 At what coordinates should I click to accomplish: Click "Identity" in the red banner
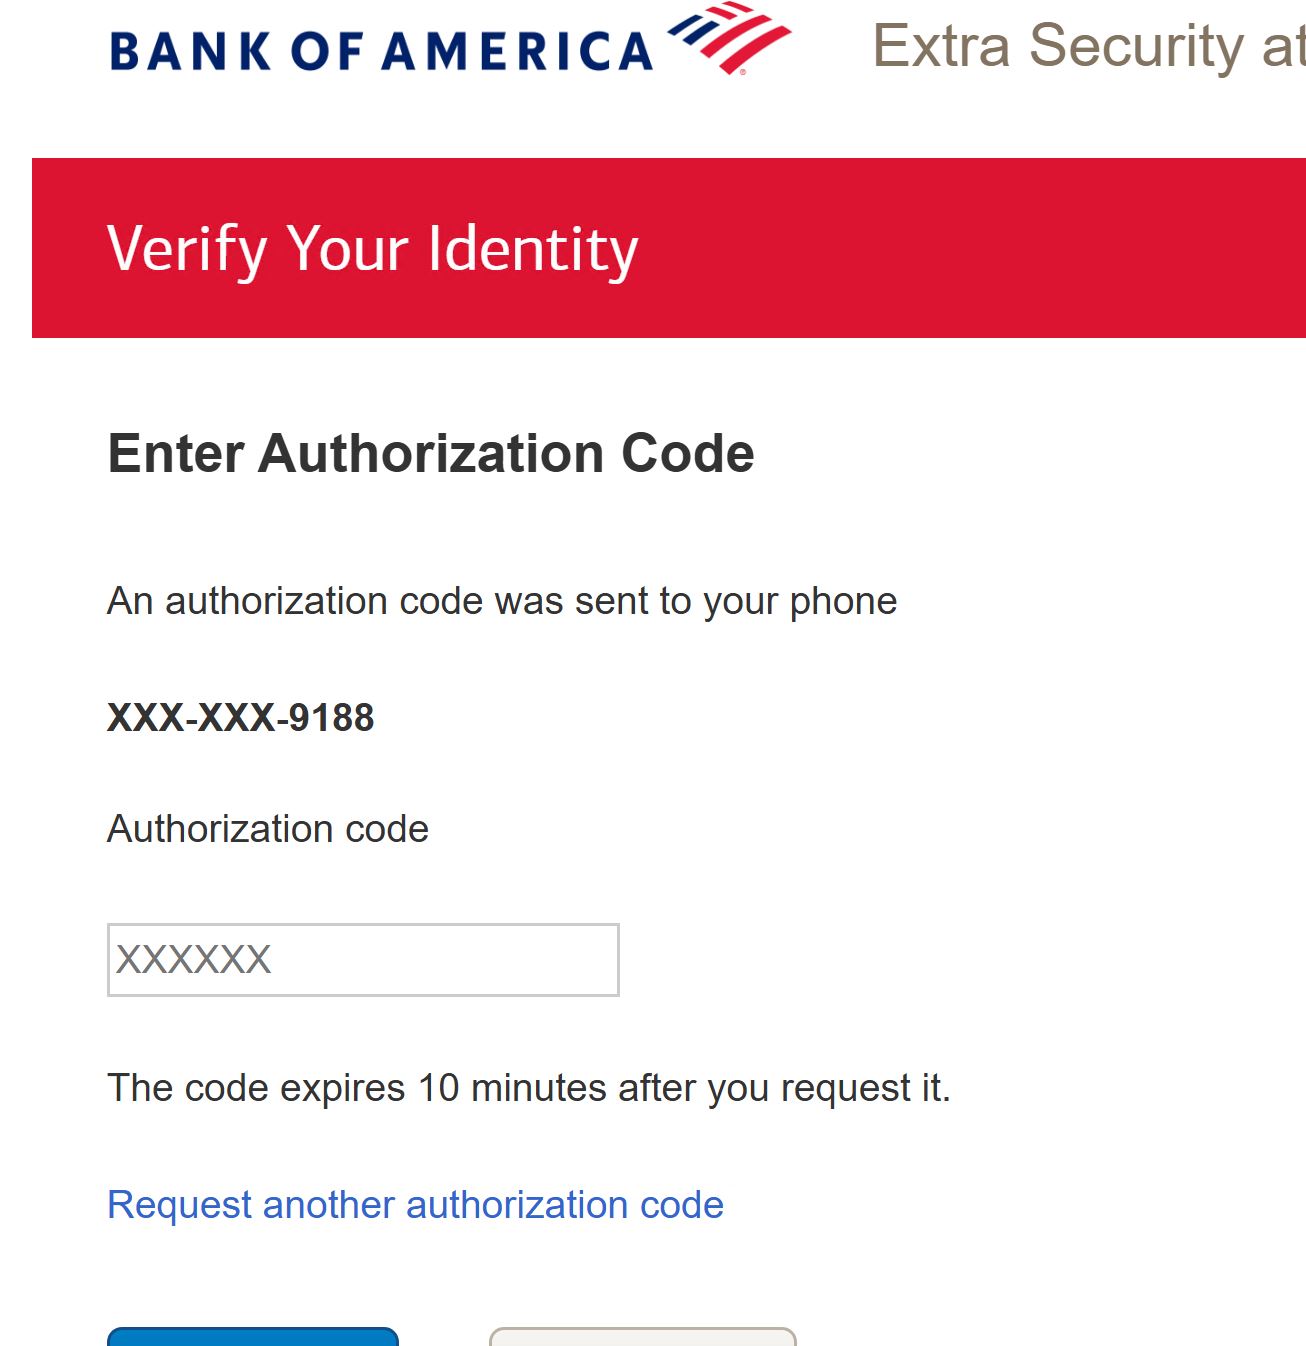[x=533, y=248]
